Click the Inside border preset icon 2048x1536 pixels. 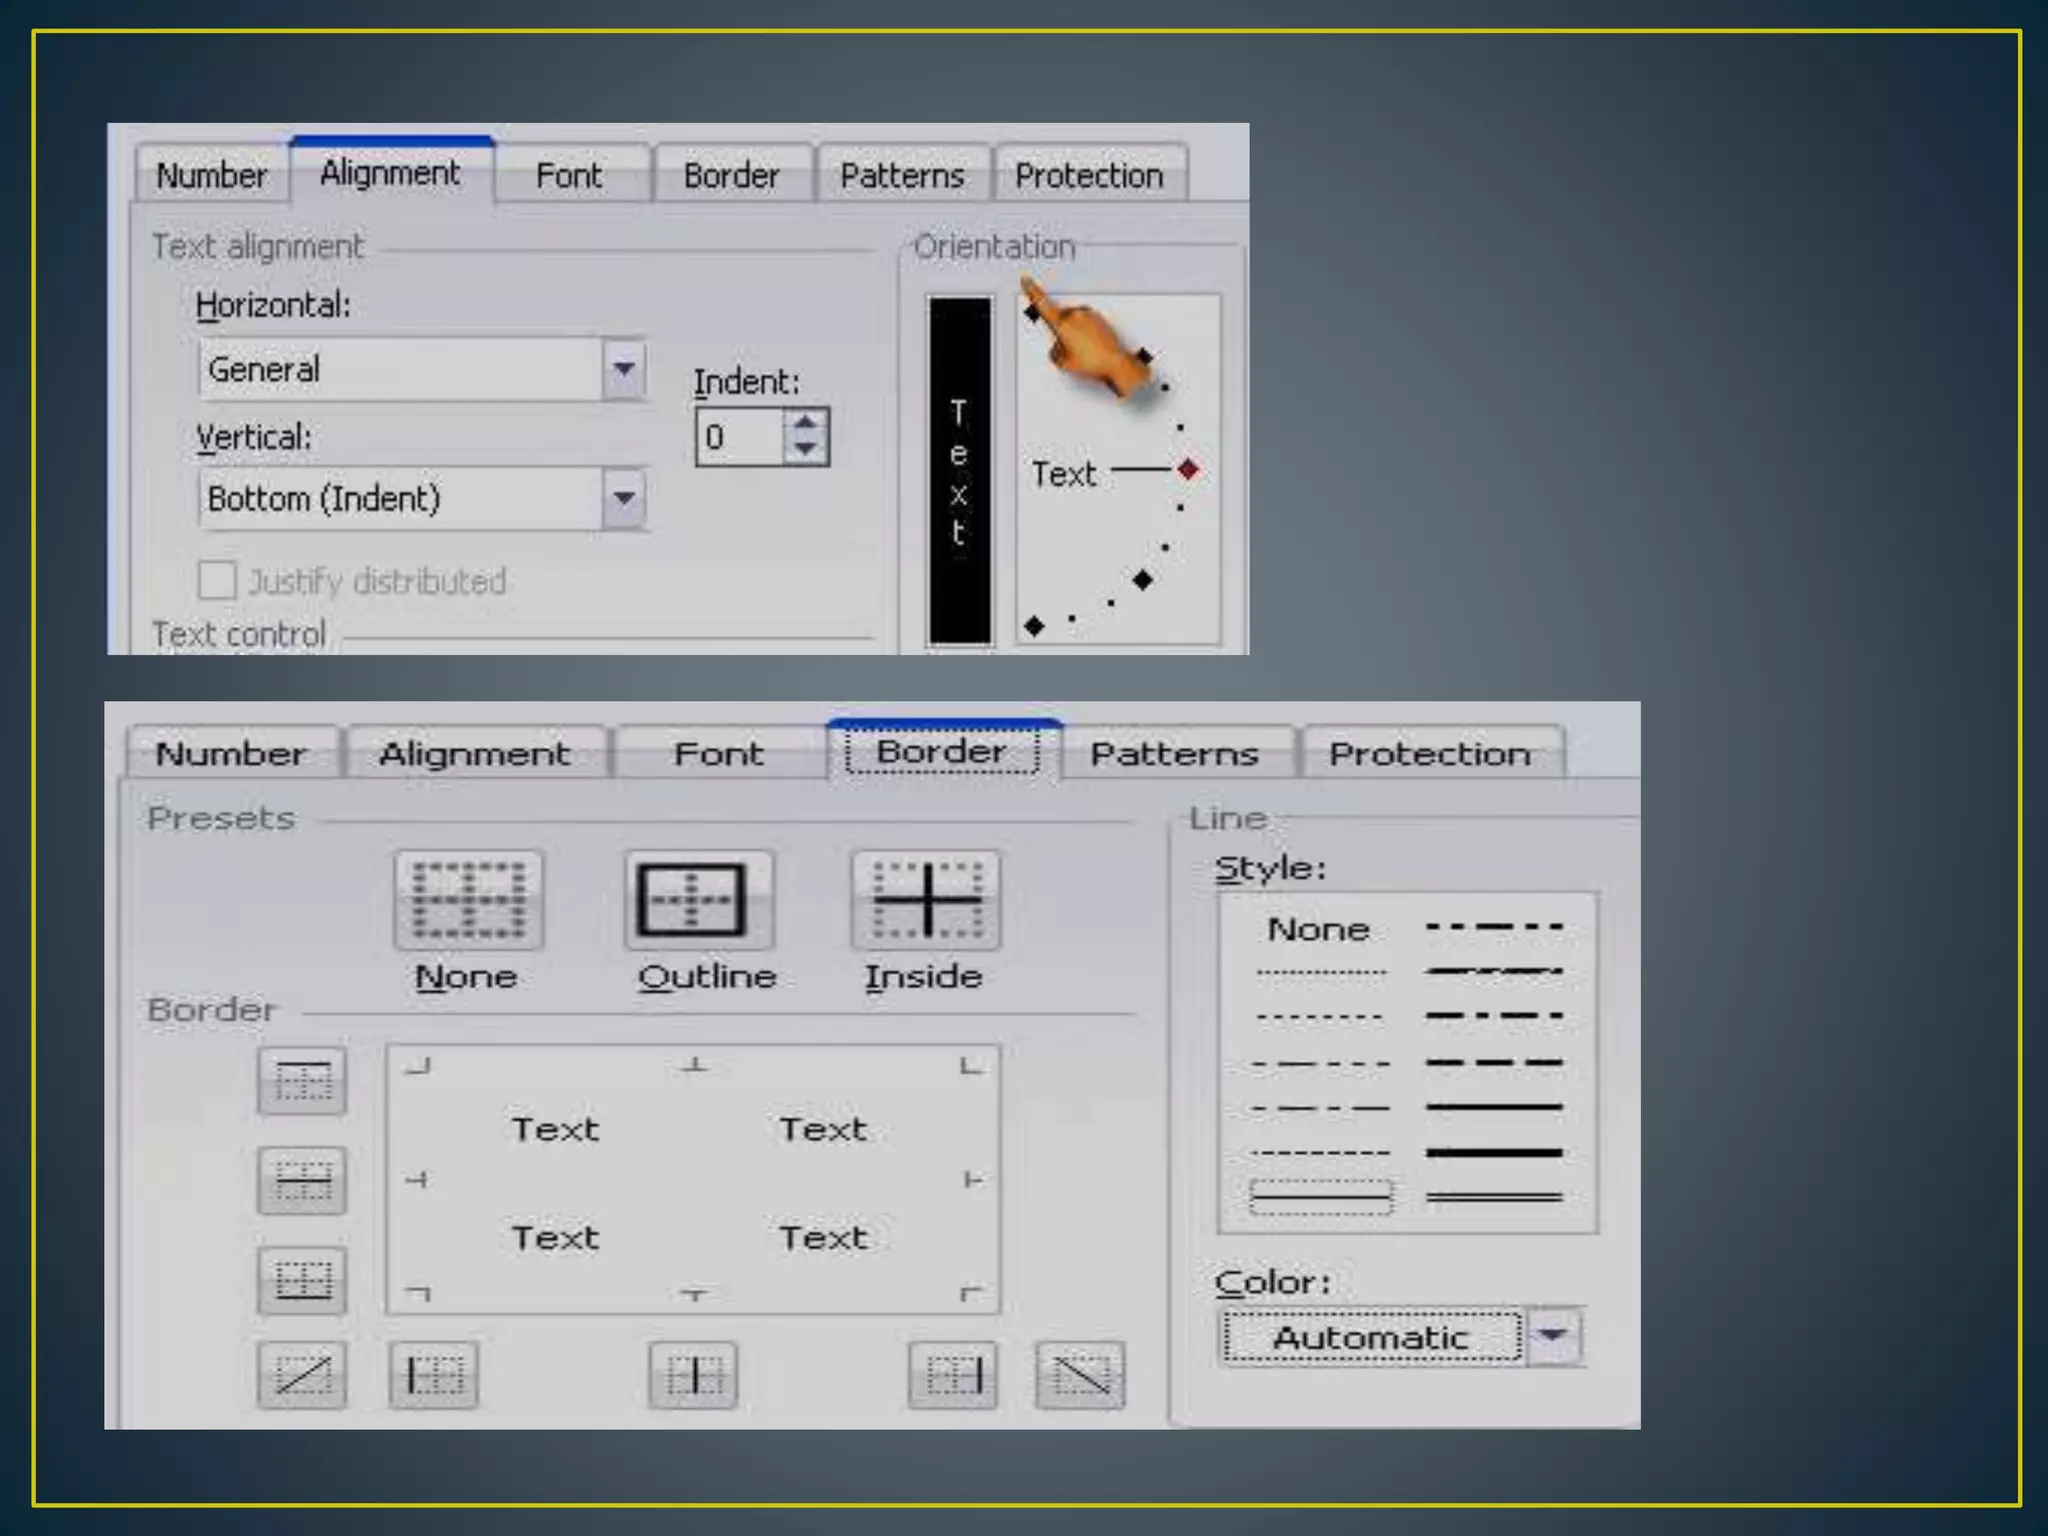(x=925, y=900)
